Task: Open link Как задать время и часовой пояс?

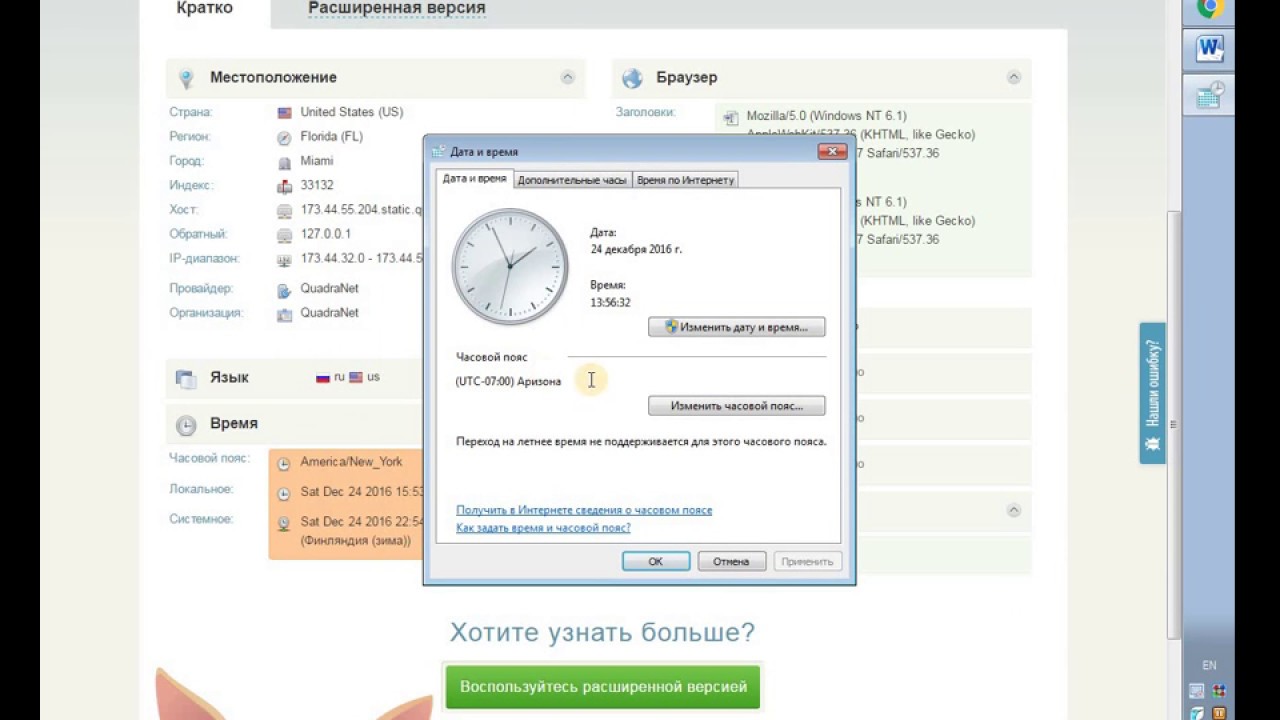Action: [x=543, y=528]
